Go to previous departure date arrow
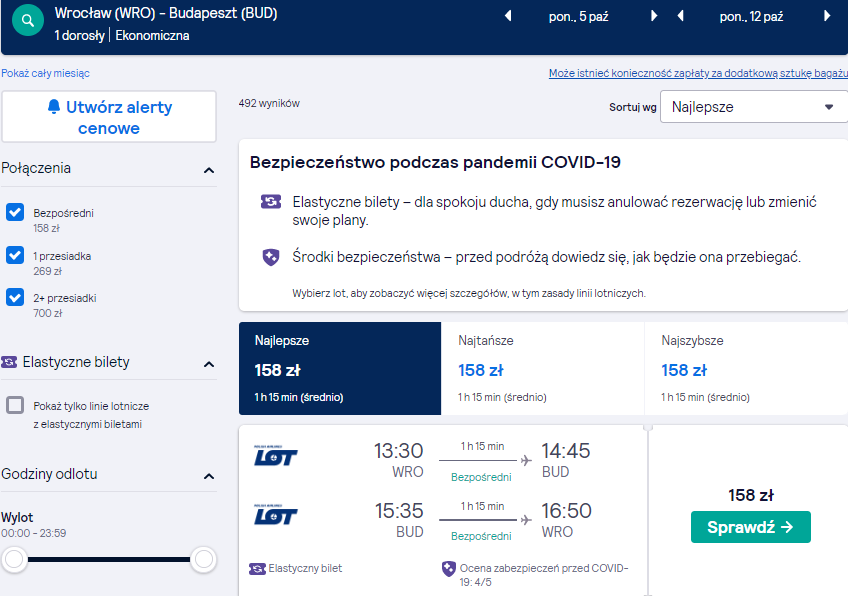The image size is (848, 596). click(508, 16)
